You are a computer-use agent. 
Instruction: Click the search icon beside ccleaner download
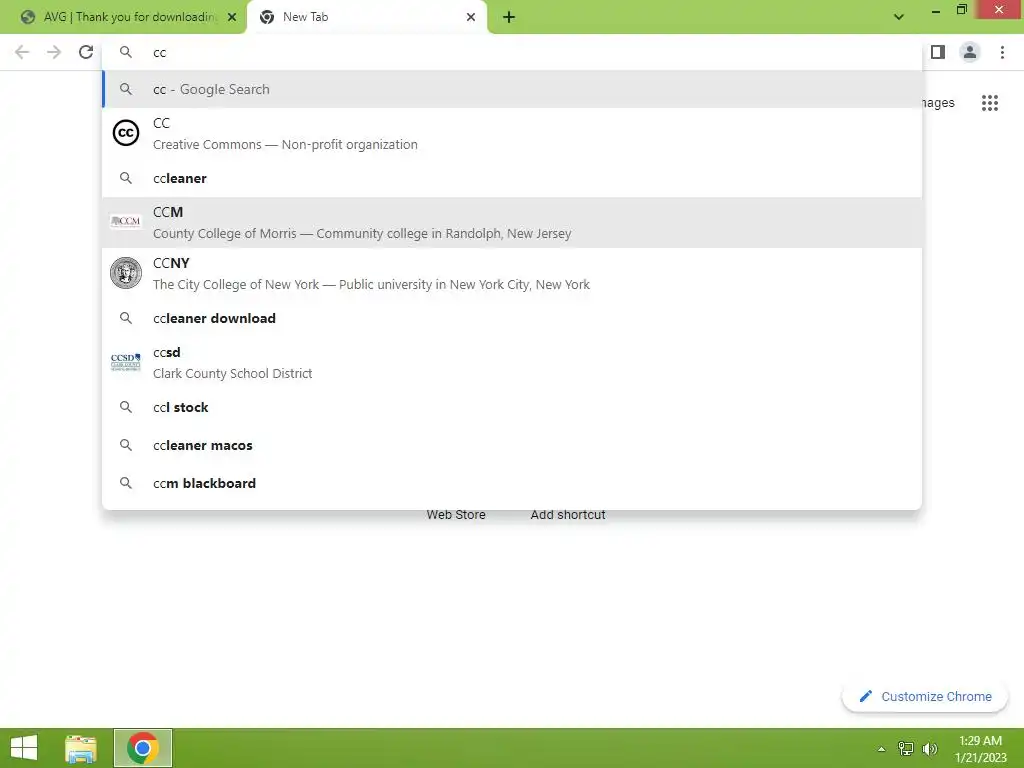coord(125,318)
